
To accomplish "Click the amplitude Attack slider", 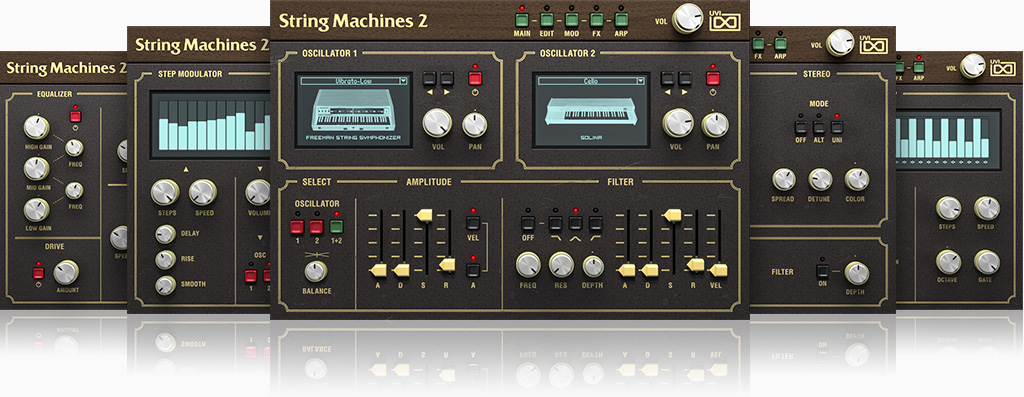I will click(x=377, y=269).
